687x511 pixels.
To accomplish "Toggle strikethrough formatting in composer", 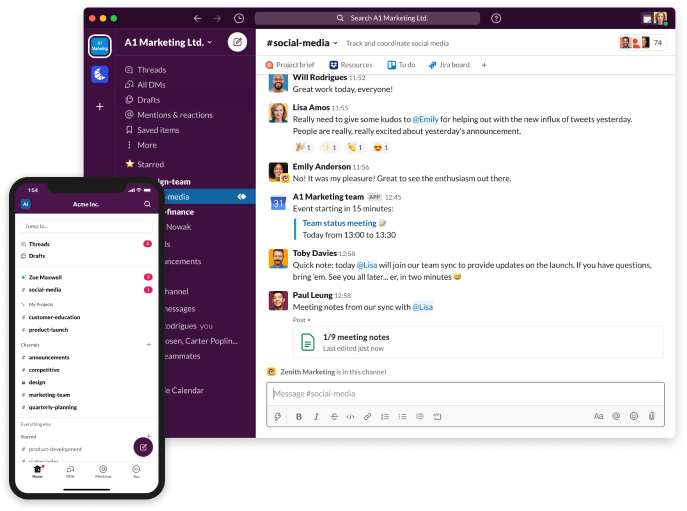I will pos(334,417).
